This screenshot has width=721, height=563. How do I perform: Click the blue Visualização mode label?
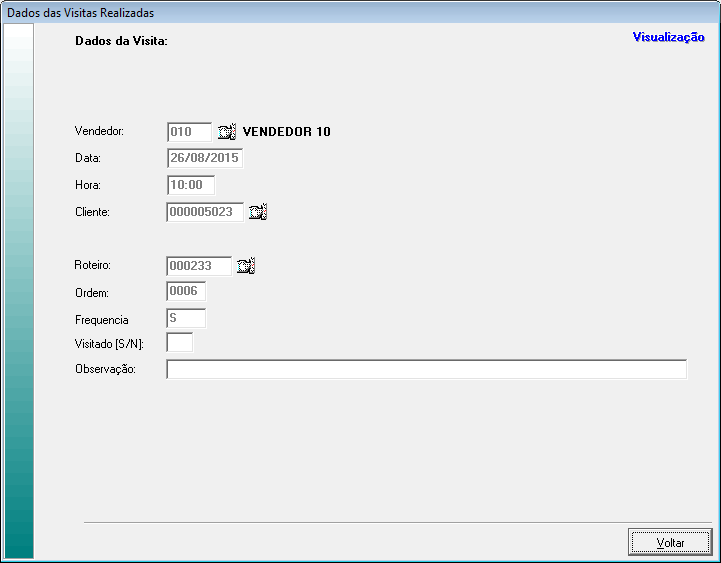(x=668, y=37)
